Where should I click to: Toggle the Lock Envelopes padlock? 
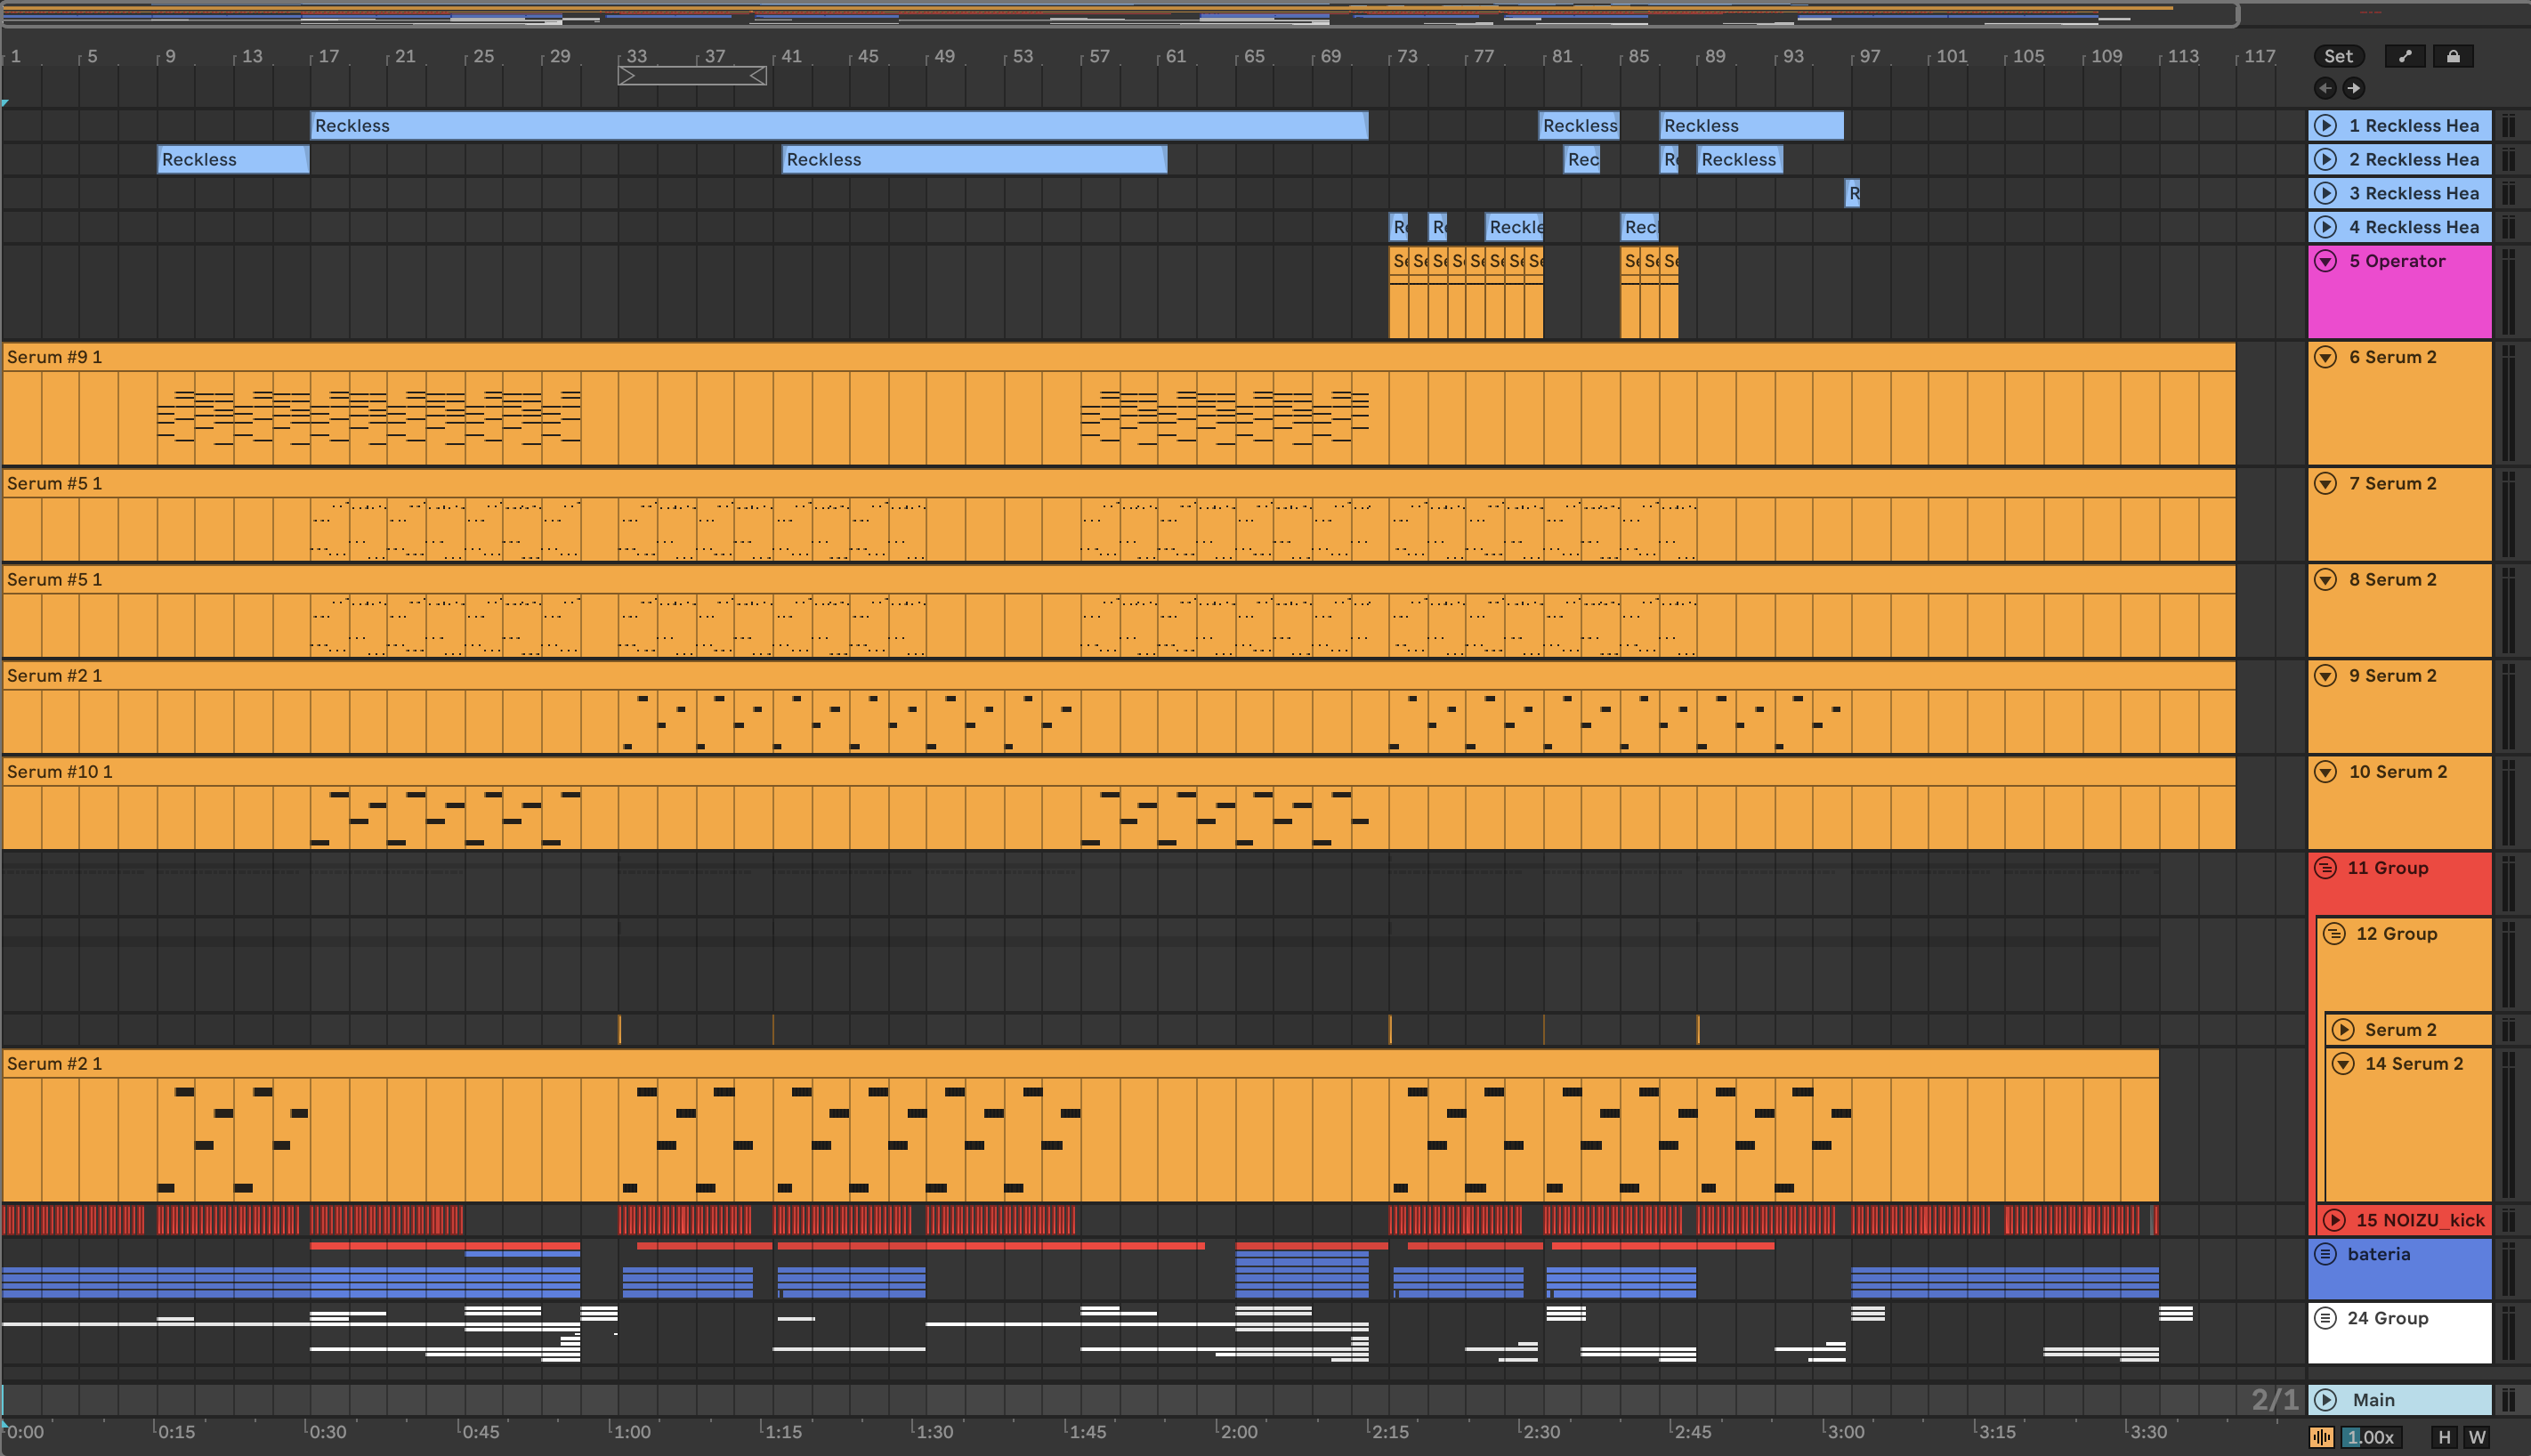click(x=2453, y=56)
